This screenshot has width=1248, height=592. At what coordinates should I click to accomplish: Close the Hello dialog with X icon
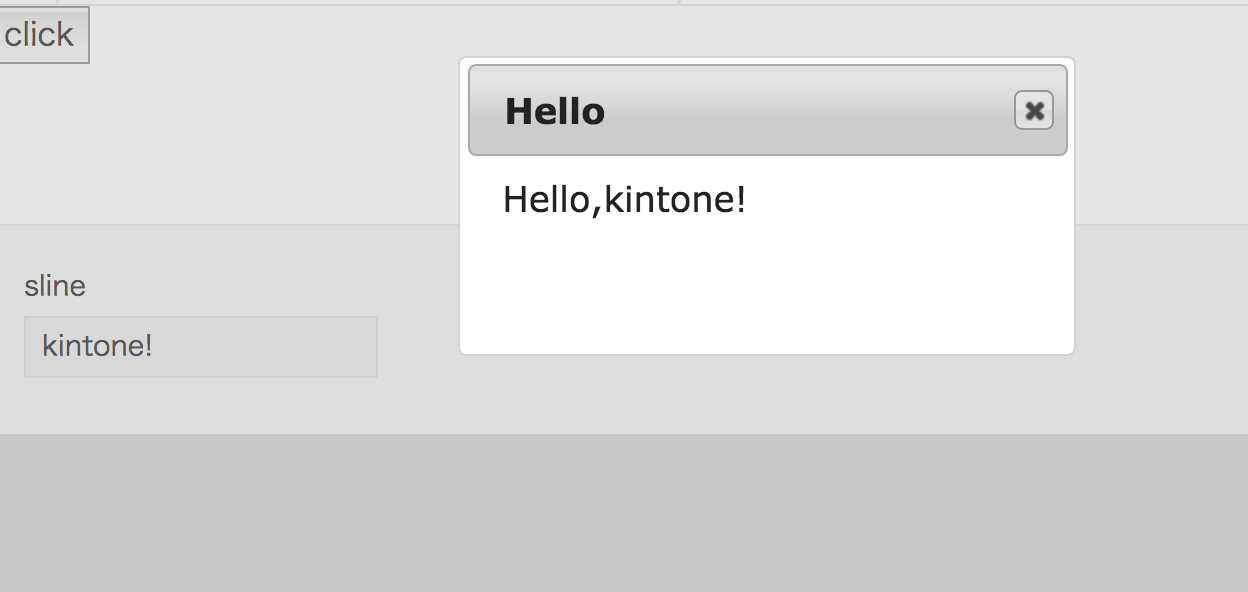pyautogui.click(x=1034, y=110)
